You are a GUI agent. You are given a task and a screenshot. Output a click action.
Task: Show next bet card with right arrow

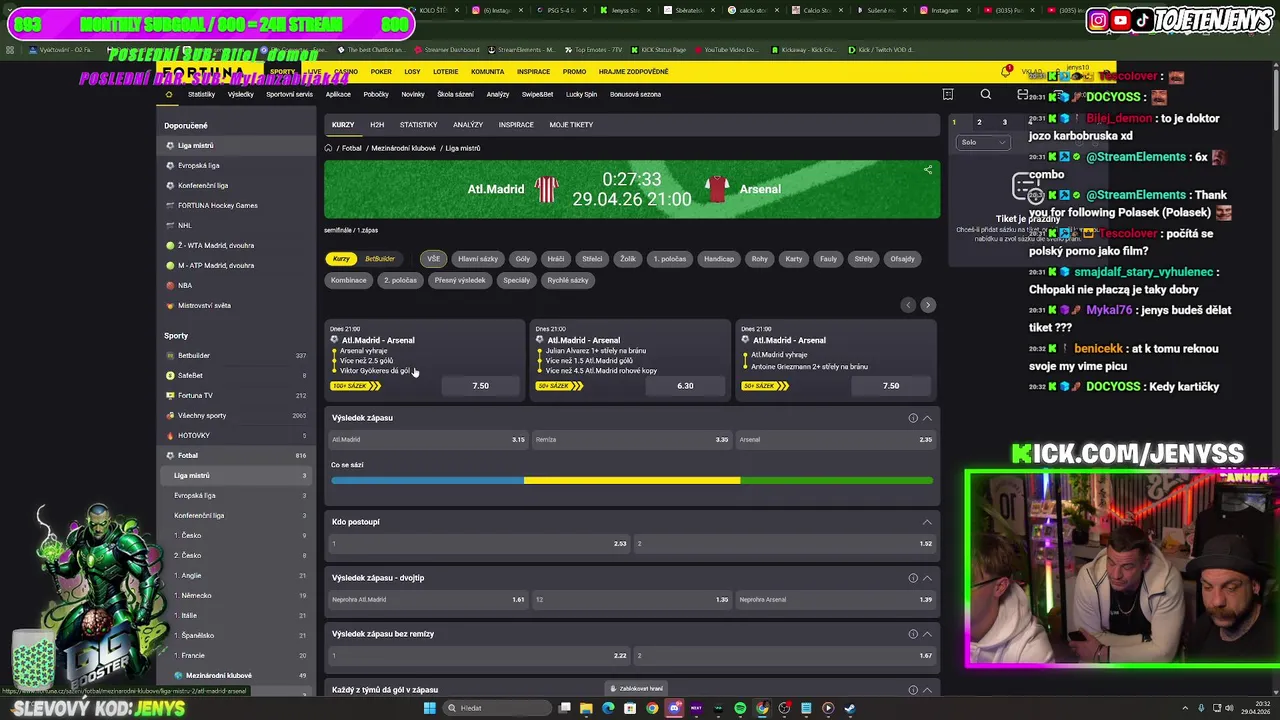click(928, 305)
